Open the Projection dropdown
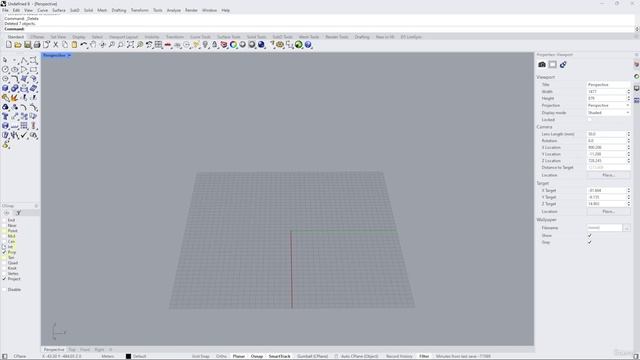Viewport: 640px width, 360px height. tap(608, 105)
